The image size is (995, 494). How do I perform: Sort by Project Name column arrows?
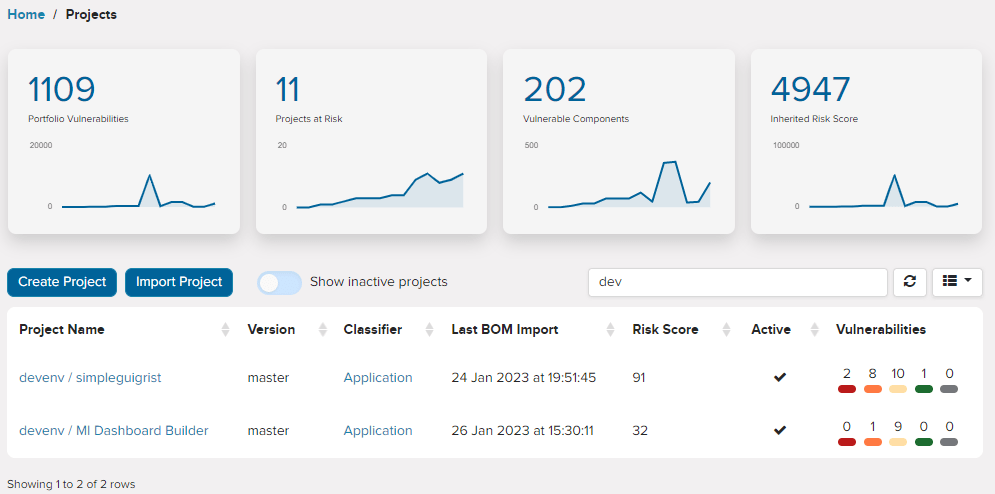pyautogui.click(x=225, y=330)
